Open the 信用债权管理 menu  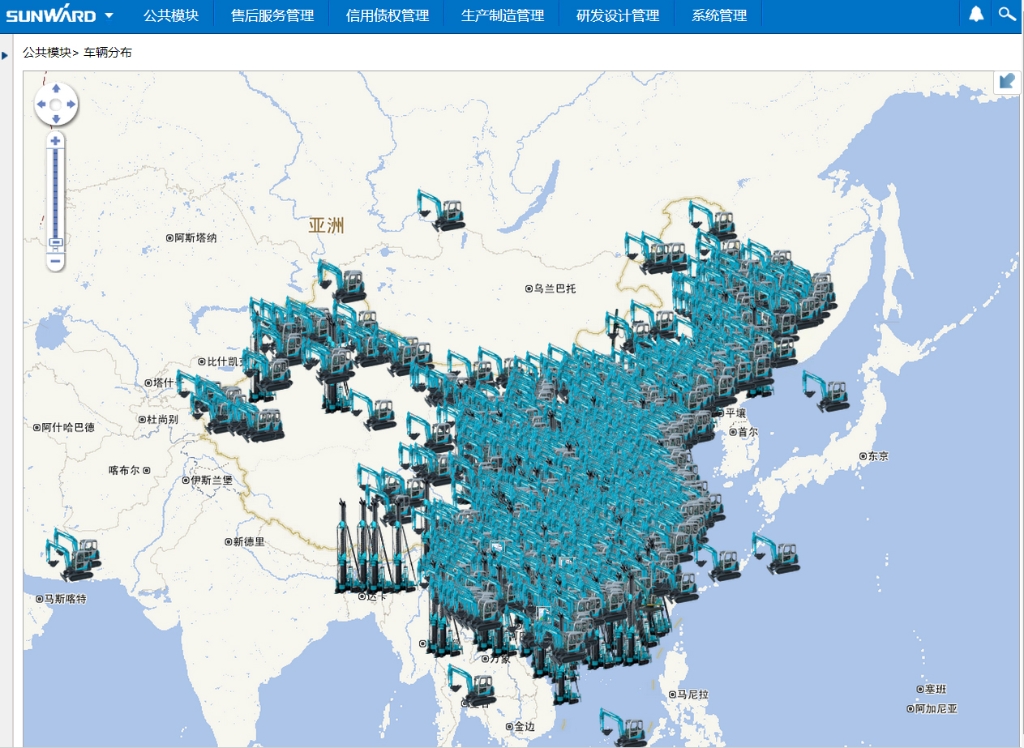(387, 16)
